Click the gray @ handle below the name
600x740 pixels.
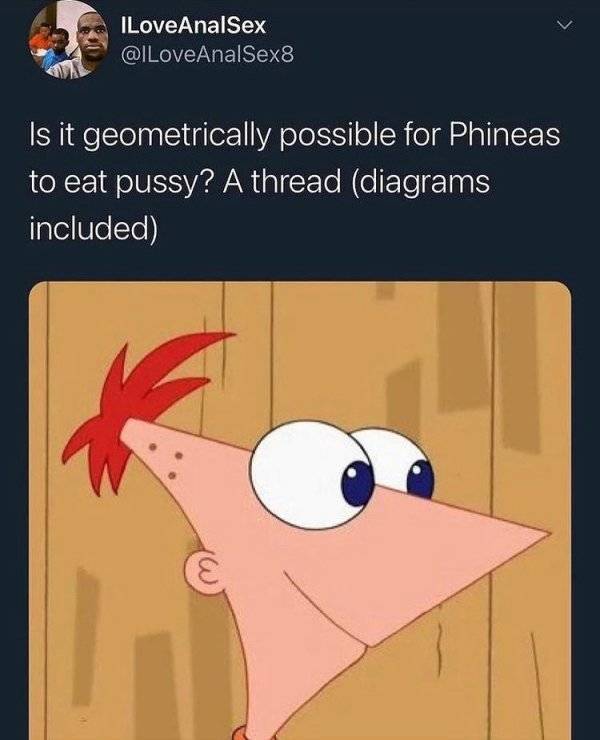tap(208, 55)
